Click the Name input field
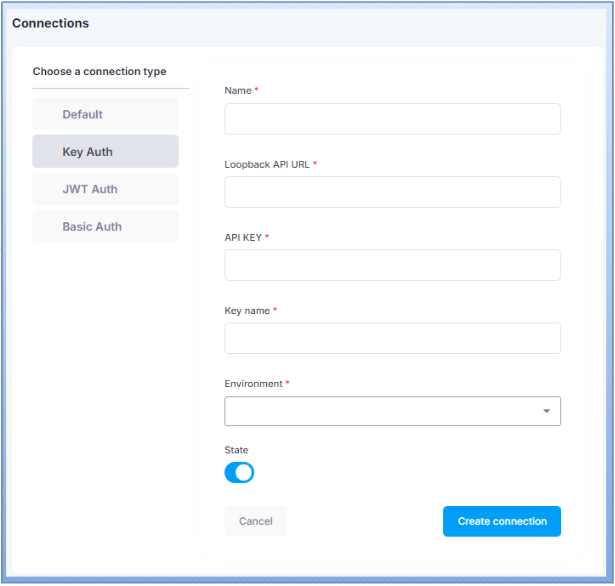 pyautogui.click(x=392, y=119)
